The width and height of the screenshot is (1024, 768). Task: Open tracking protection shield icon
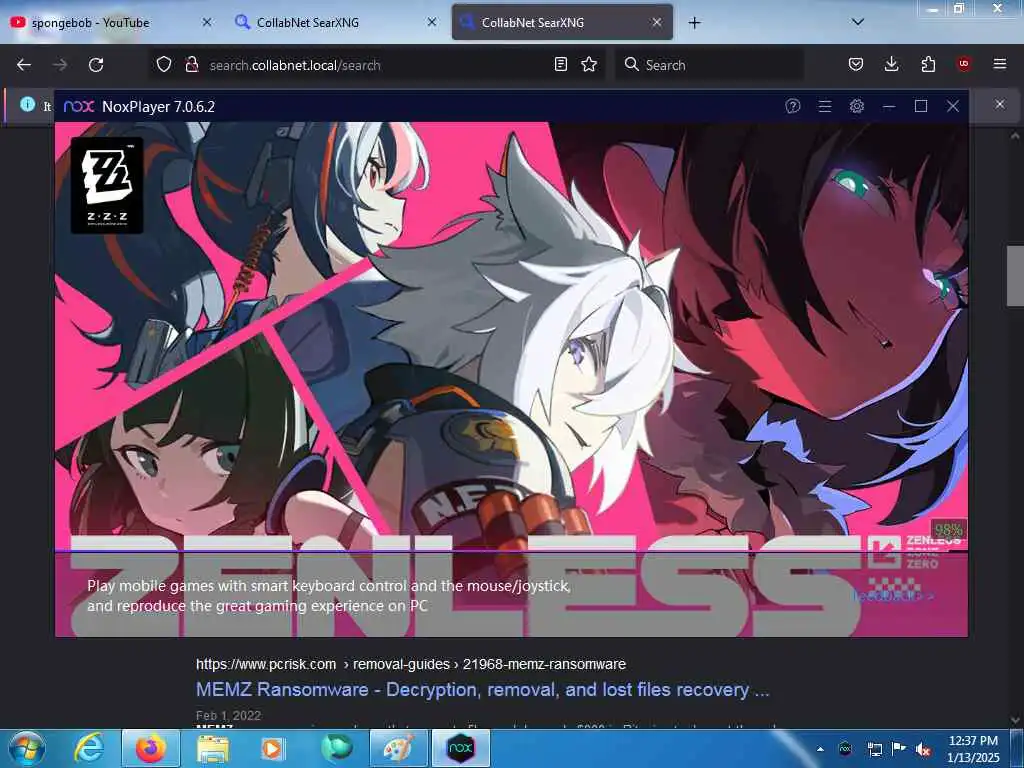pos(164,64)
